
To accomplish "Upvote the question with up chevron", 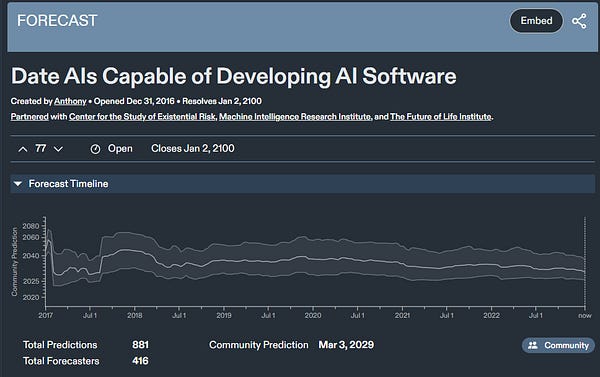I will pyautogui.click(x=23, y=149).
